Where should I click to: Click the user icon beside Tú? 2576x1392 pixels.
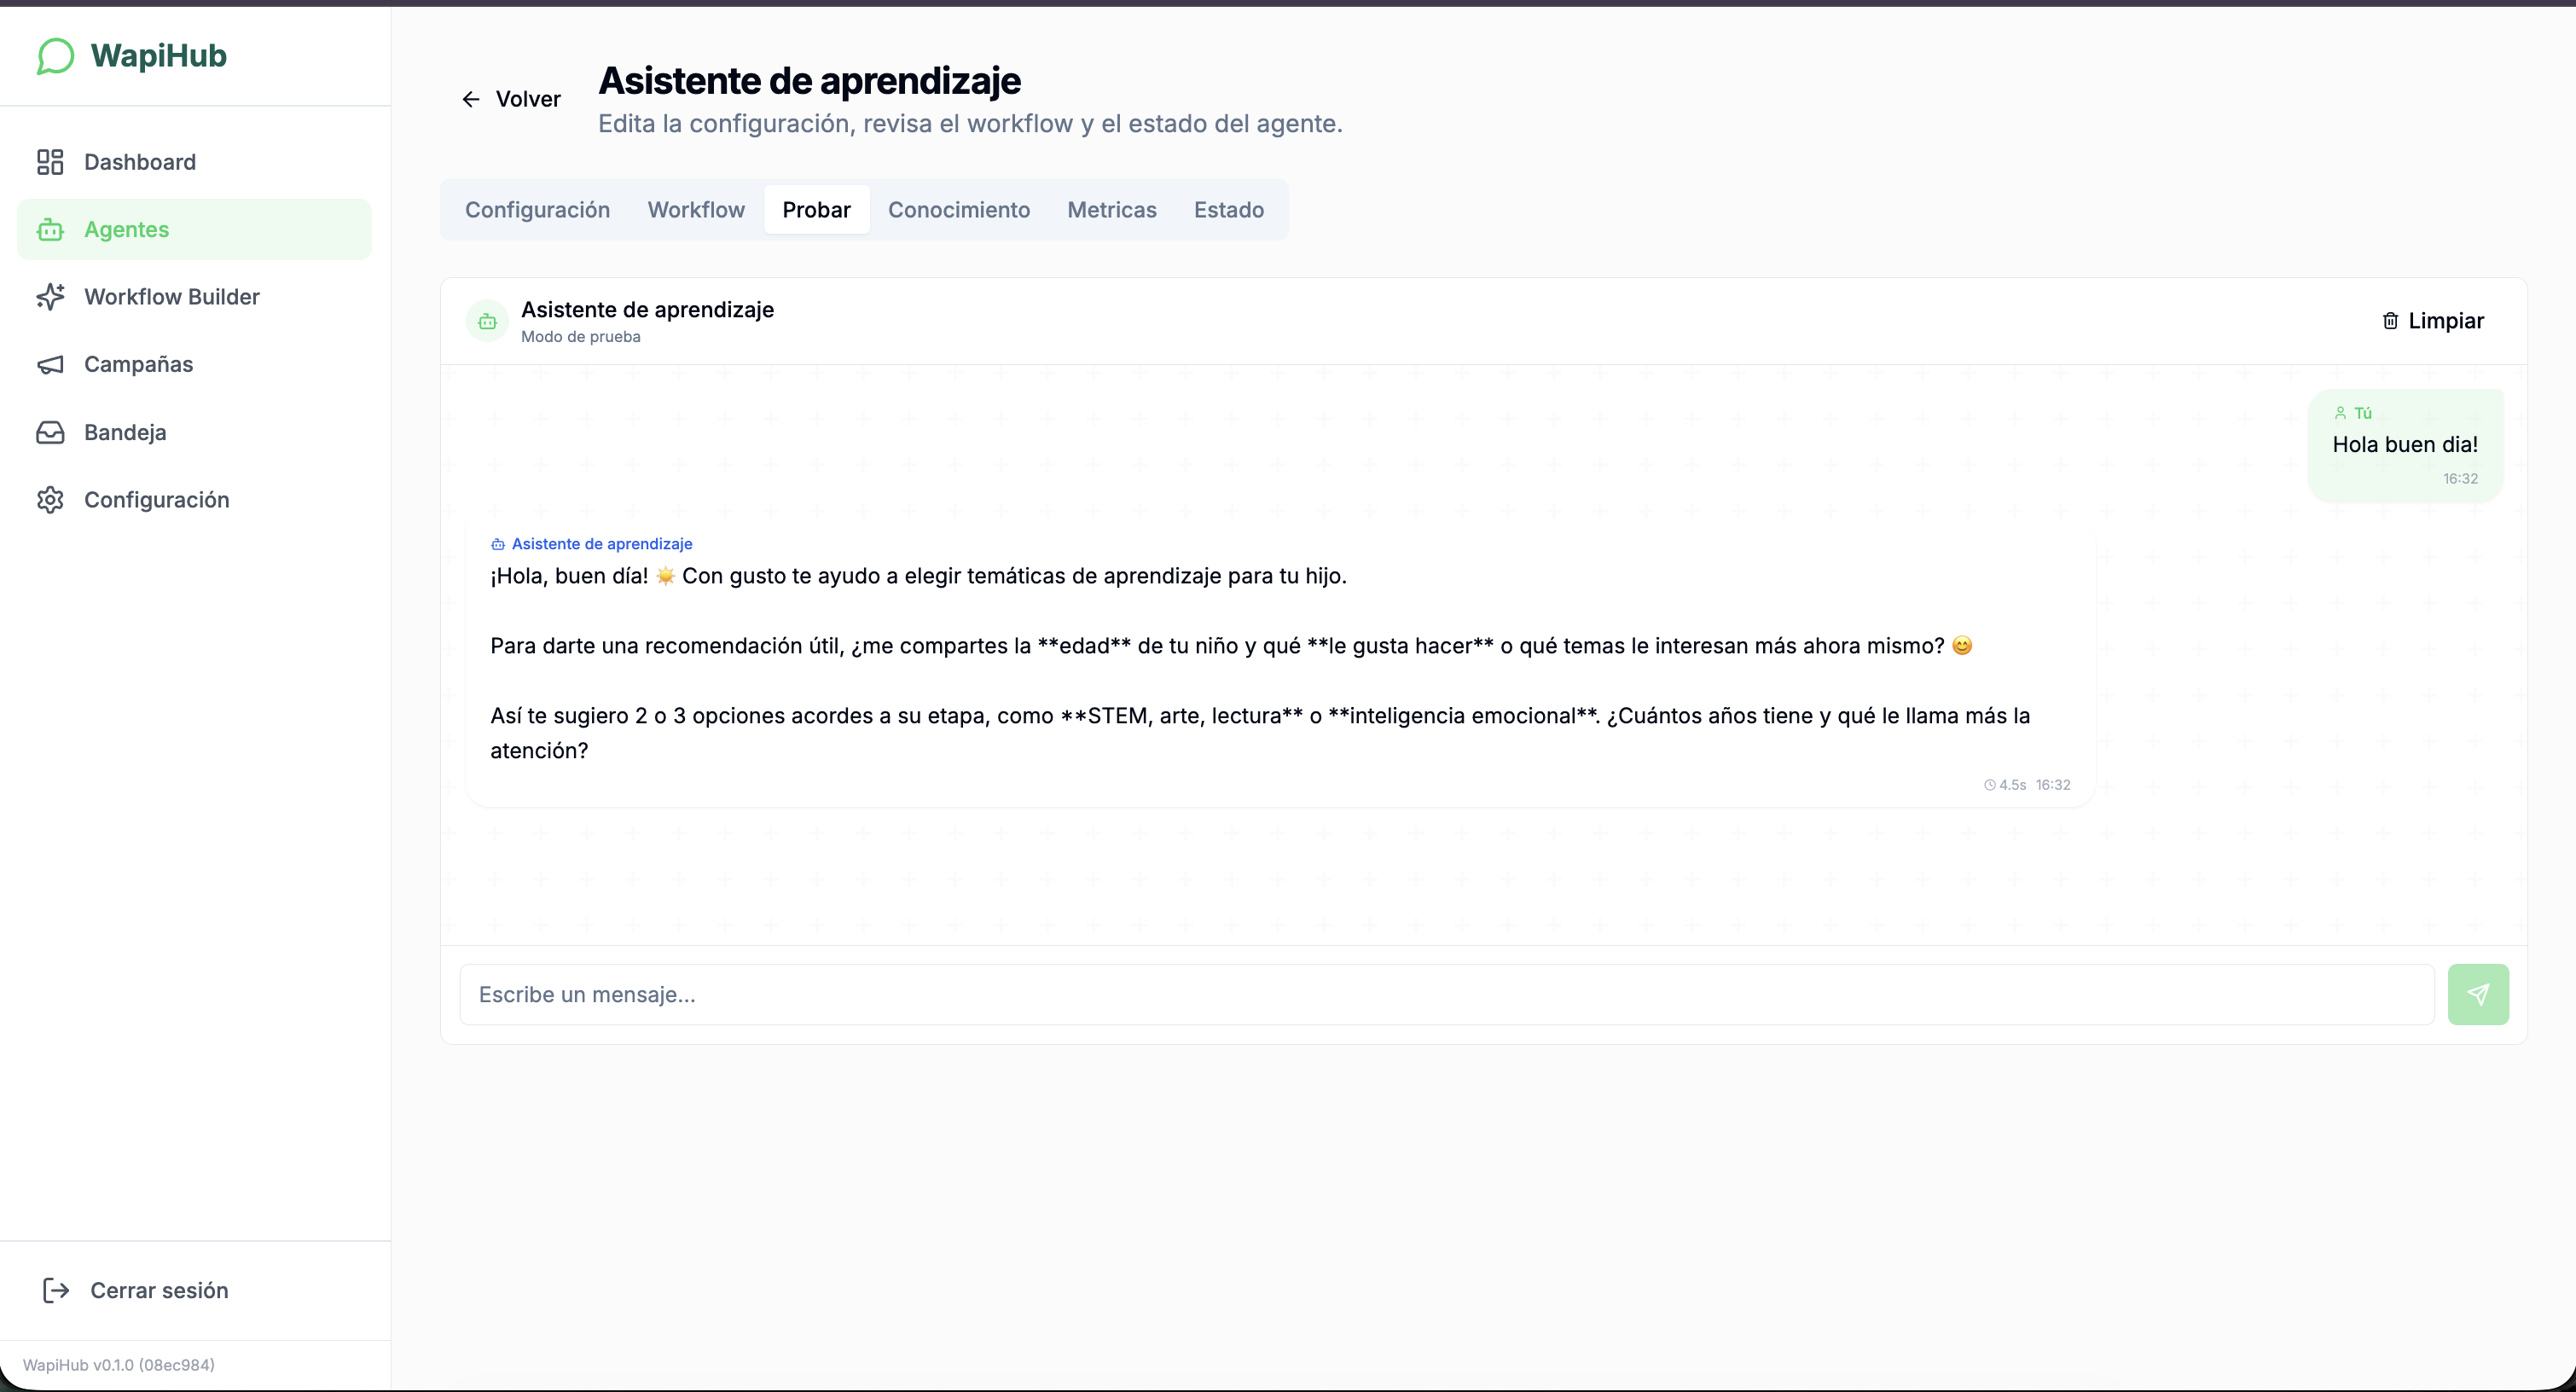point(2340,413)
